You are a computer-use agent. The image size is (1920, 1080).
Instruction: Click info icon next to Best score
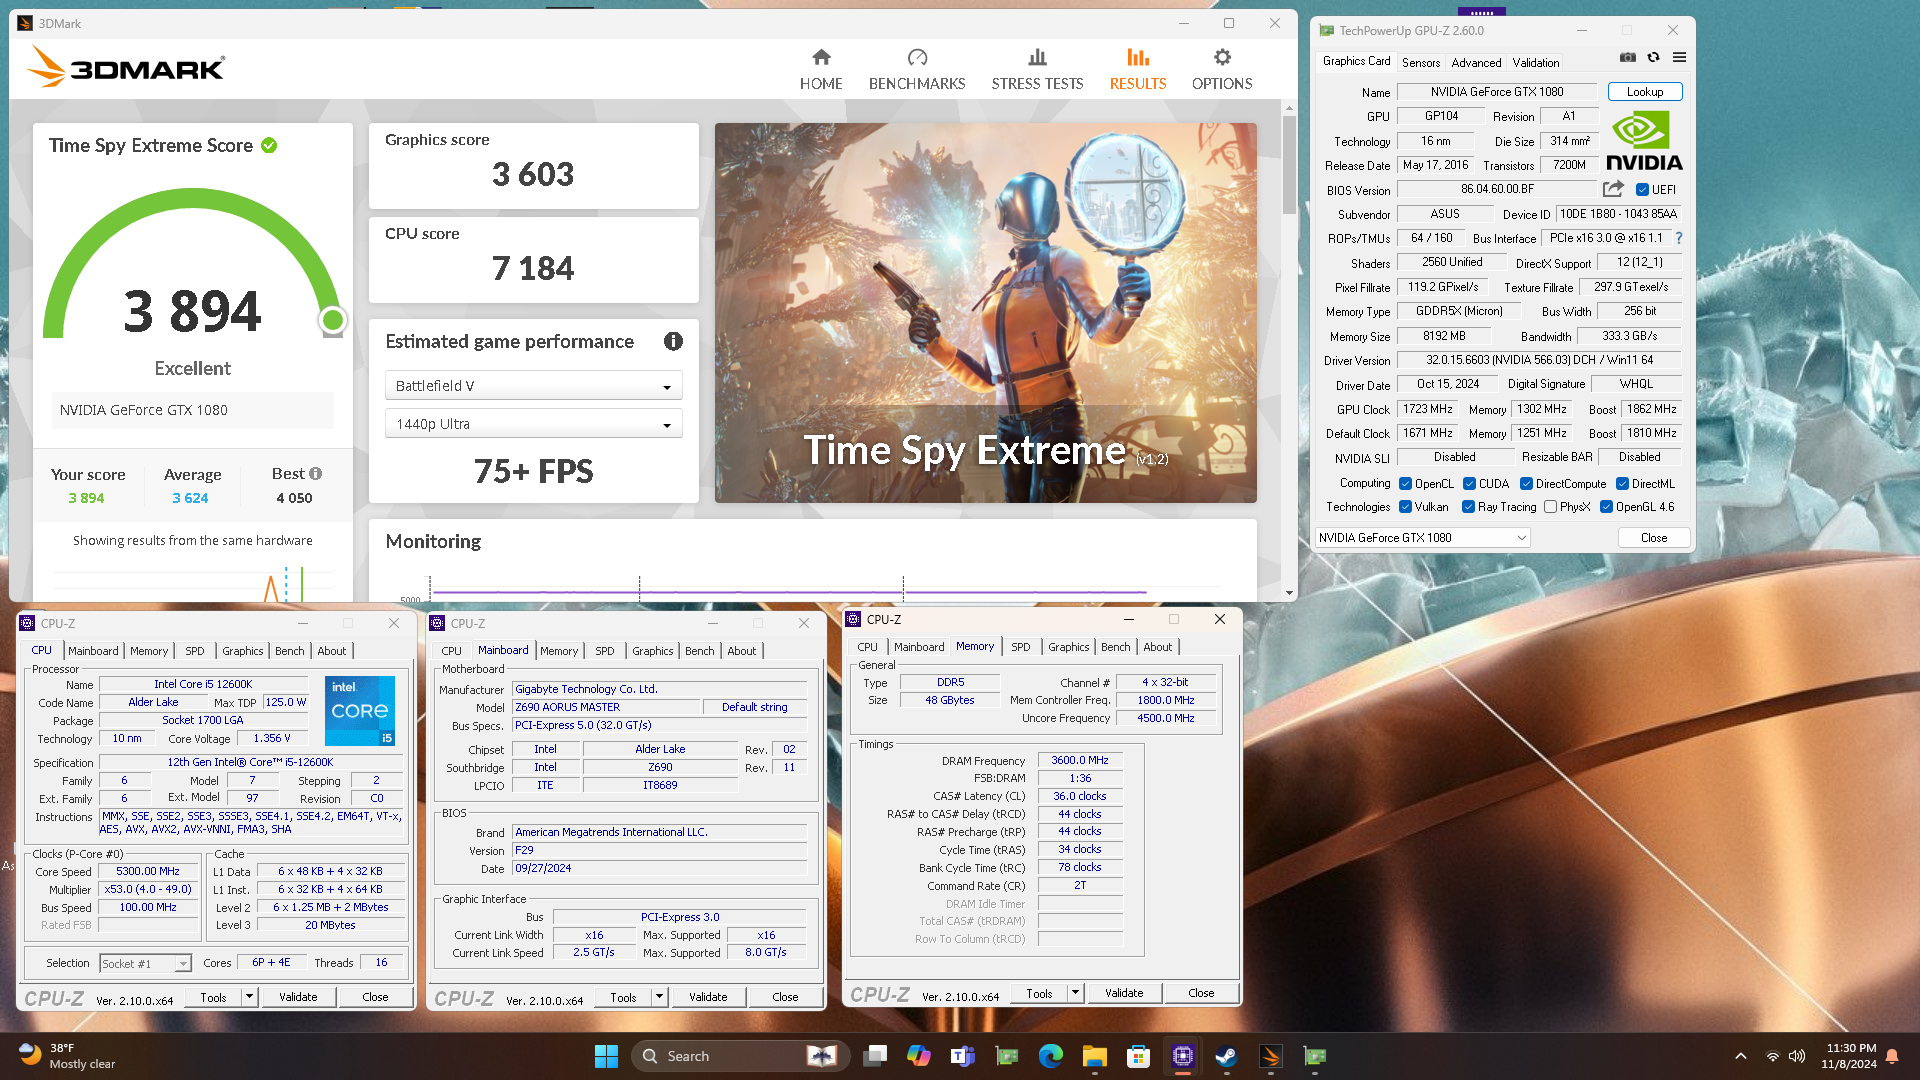315,473
